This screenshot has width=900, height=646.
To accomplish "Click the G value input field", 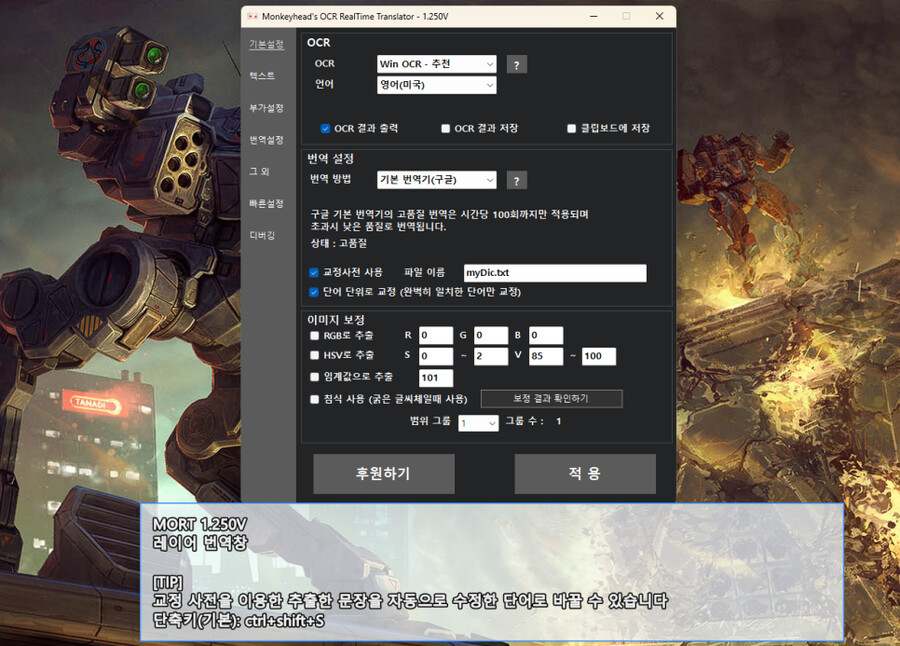I will (x=491, y=335).
